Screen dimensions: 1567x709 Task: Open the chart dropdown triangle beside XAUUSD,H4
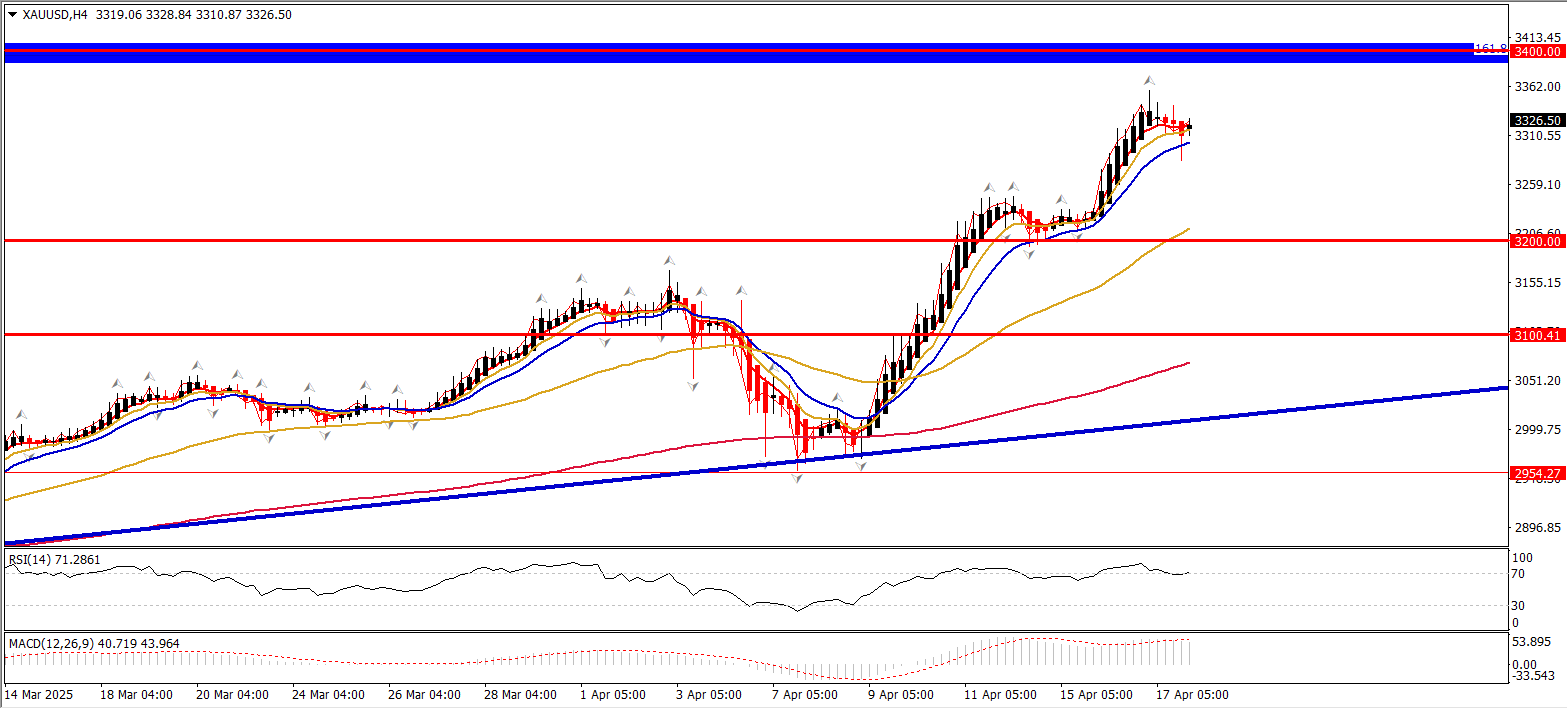click(12, 15)
